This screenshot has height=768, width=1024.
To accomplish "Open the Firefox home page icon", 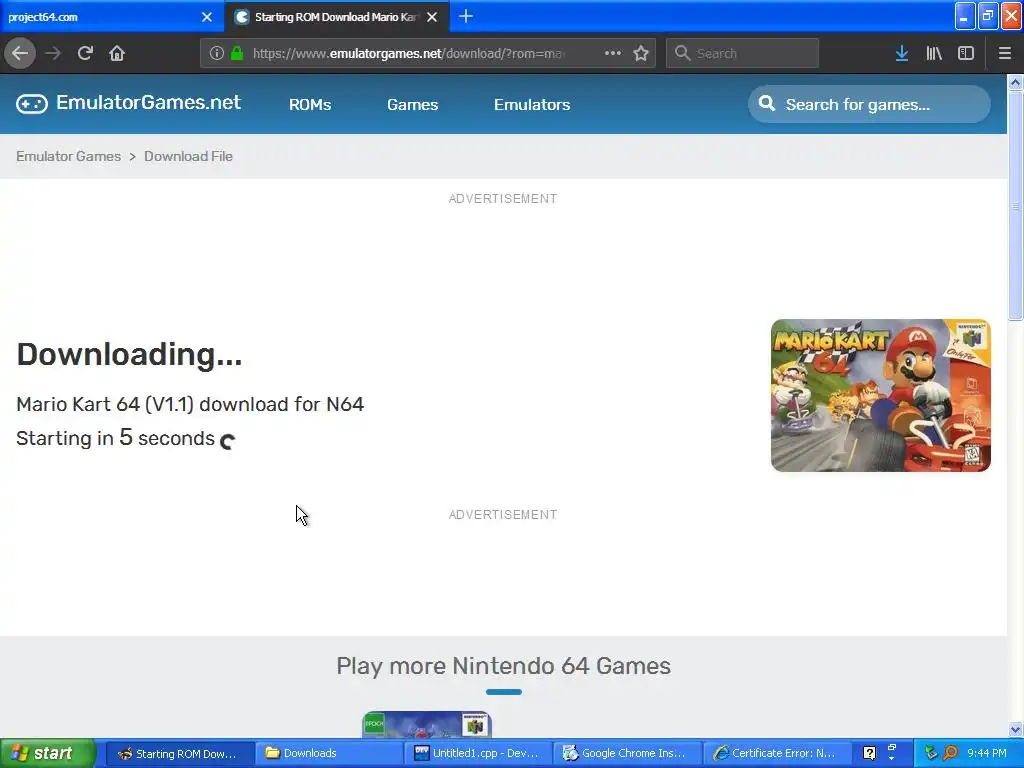I will click(117, 53).
